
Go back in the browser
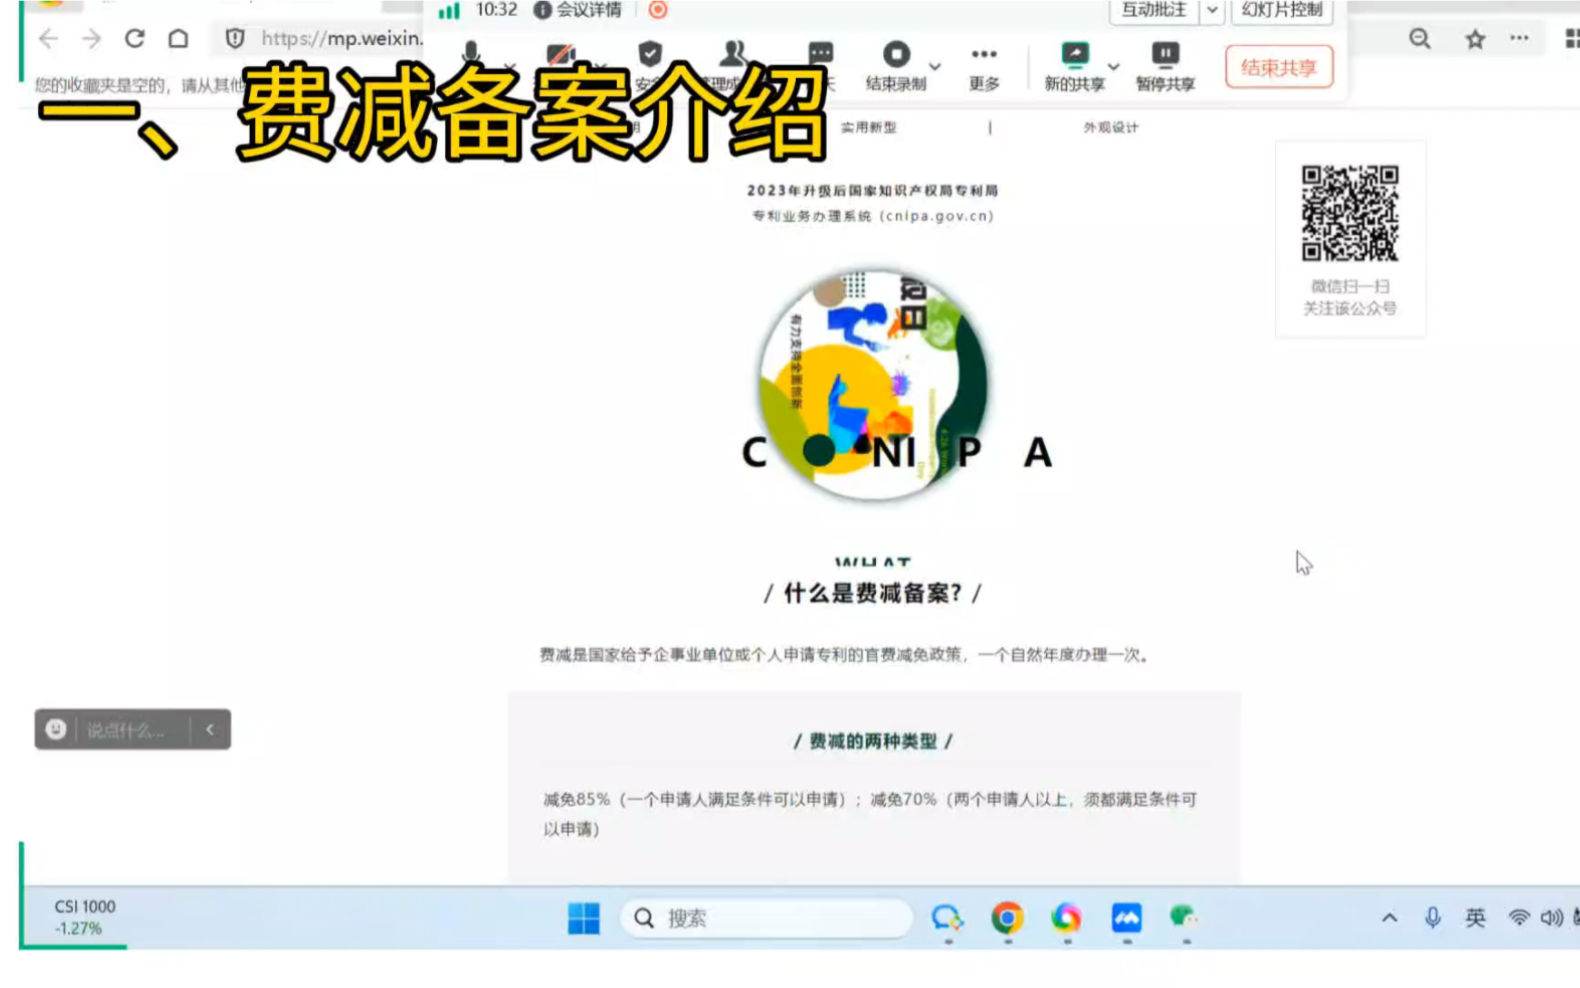click(x=48, y=39)
